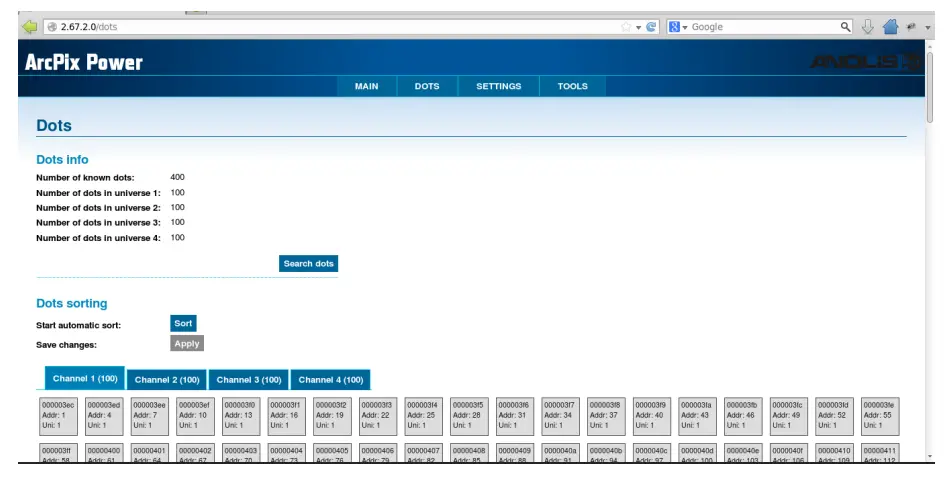Click the known dots value 400
The height and width of the screenshot is (481, 947).
click(x=178, y=177)
